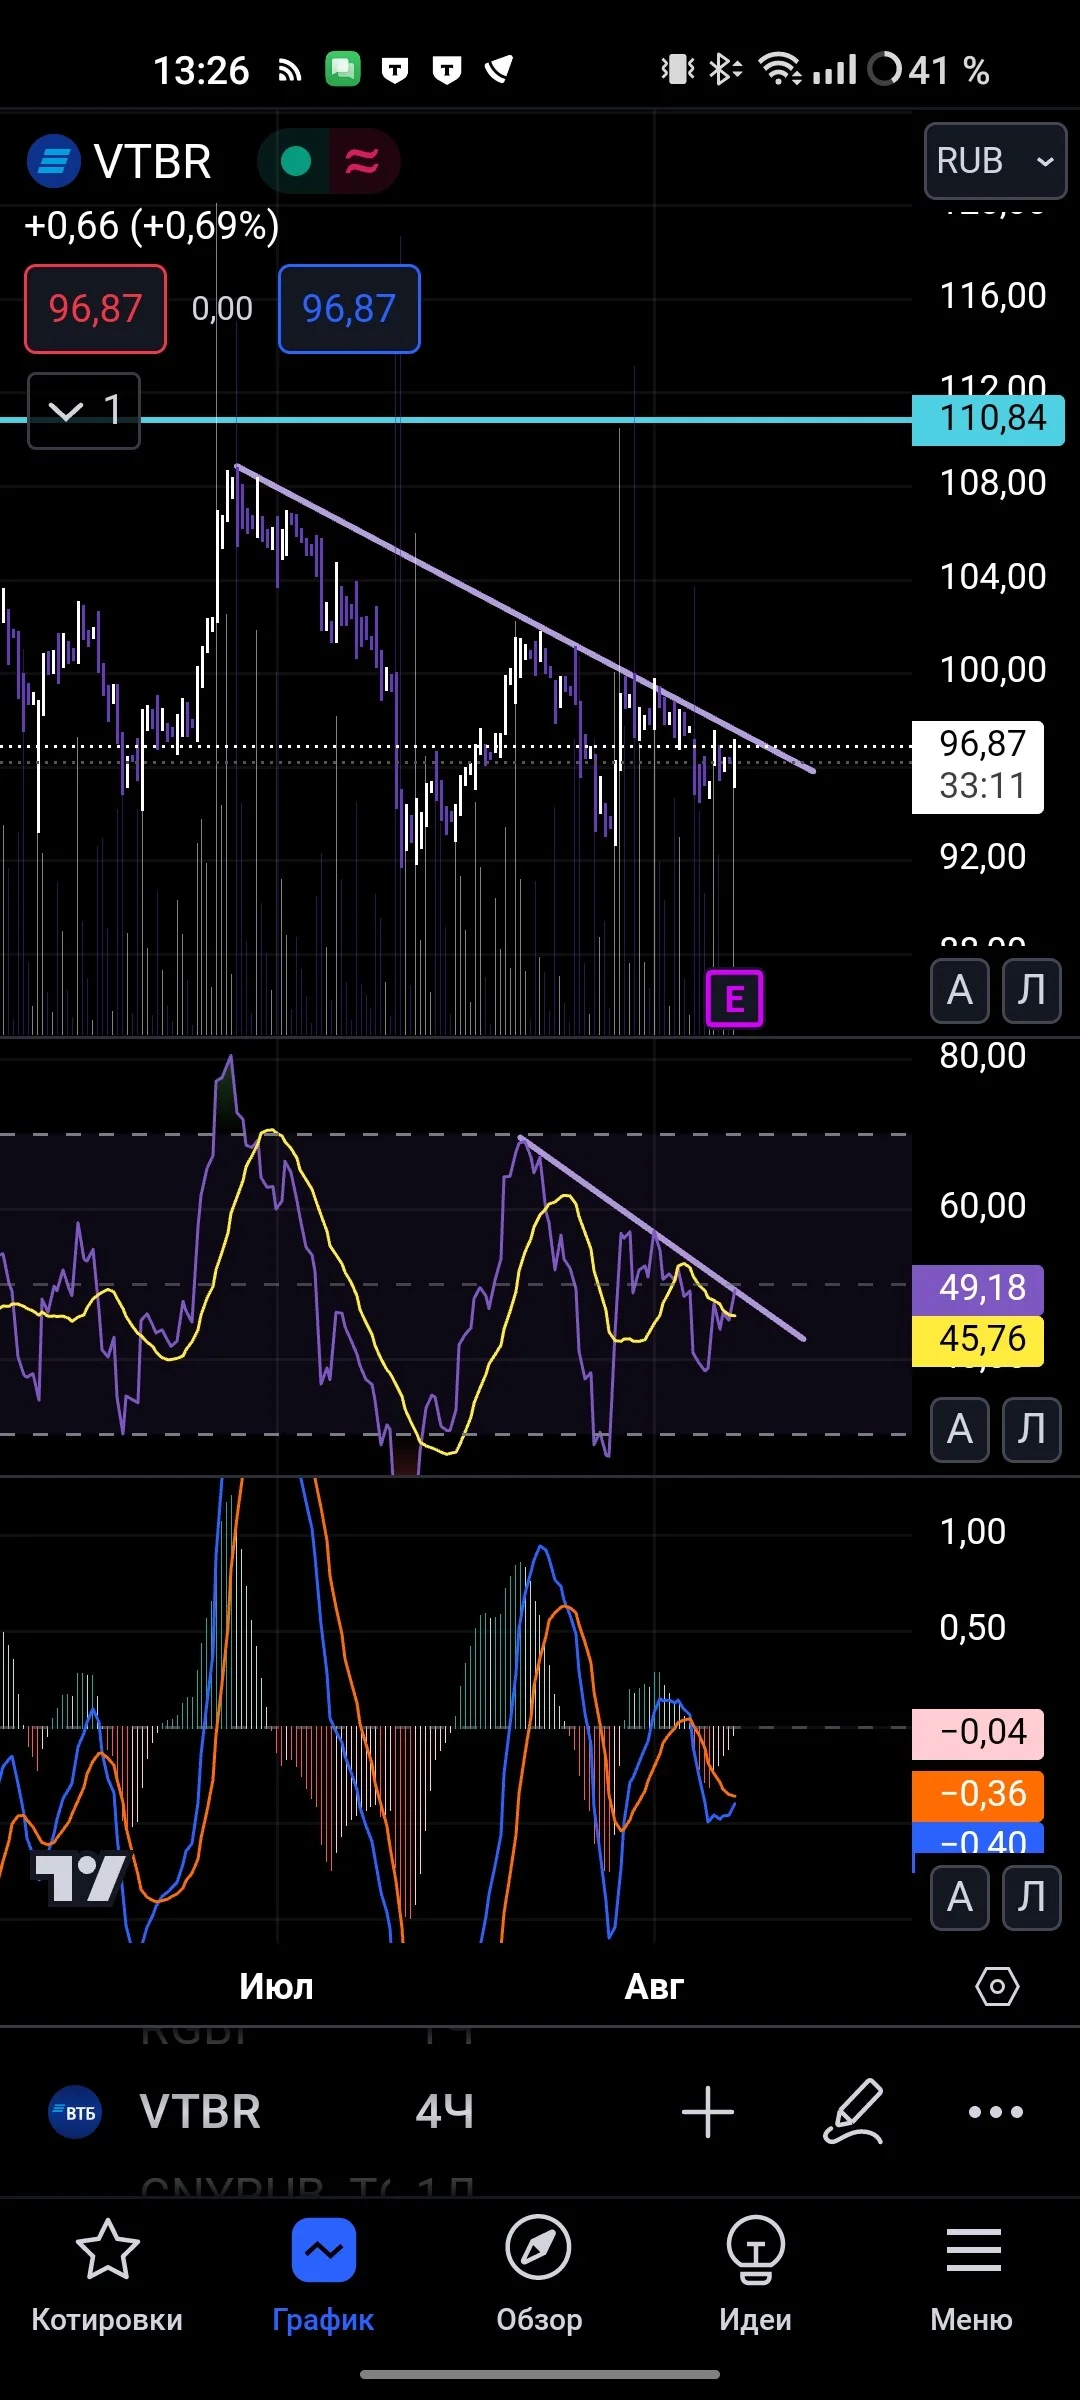Expand the RUB currency dropdown

(x=996, y=161)
